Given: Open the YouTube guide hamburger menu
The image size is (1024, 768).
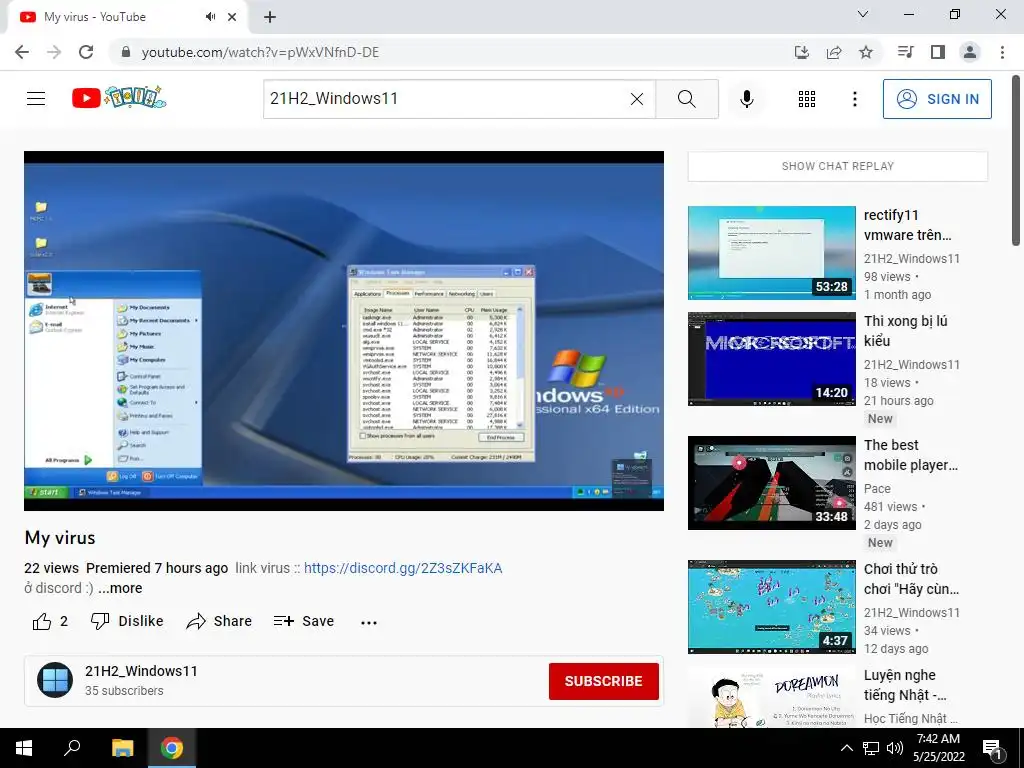Looking at the screenshot, I should 36,99.
